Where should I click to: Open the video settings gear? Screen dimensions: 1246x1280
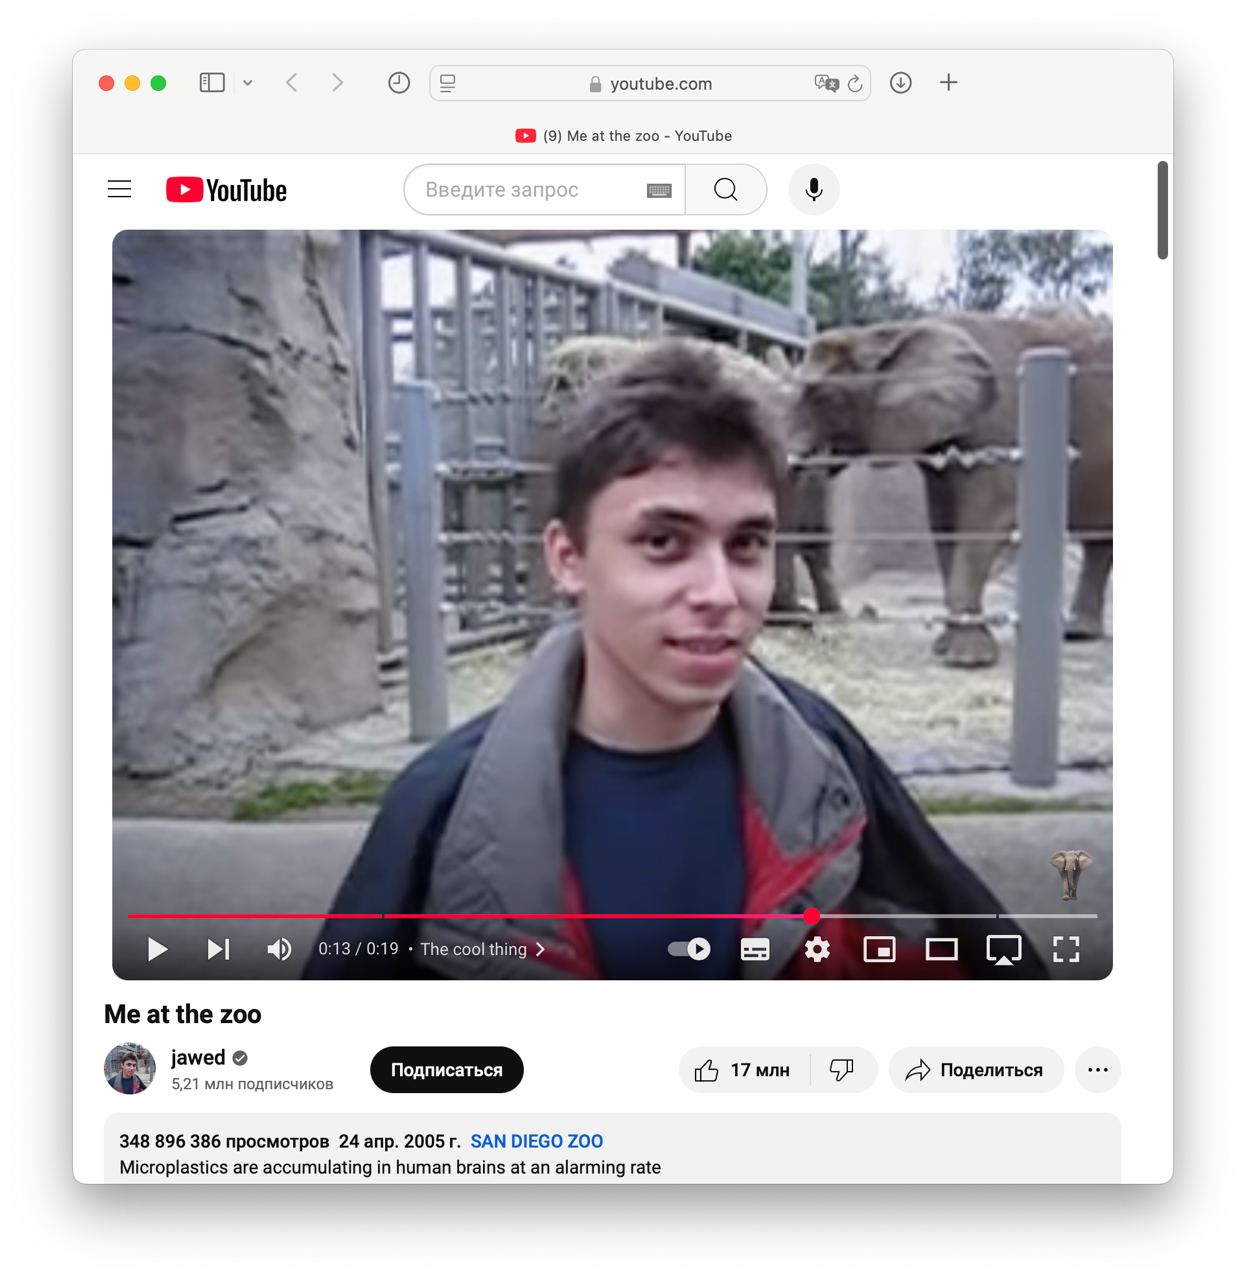tap(817, 950)
